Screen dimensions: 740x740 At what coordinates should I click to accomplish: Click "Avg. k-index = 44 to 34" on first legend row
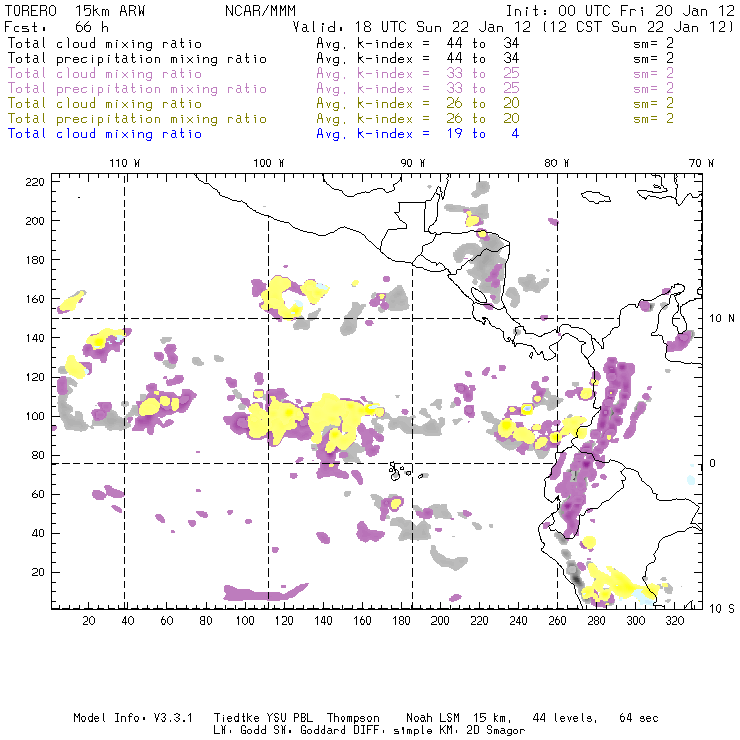(418, 43)
